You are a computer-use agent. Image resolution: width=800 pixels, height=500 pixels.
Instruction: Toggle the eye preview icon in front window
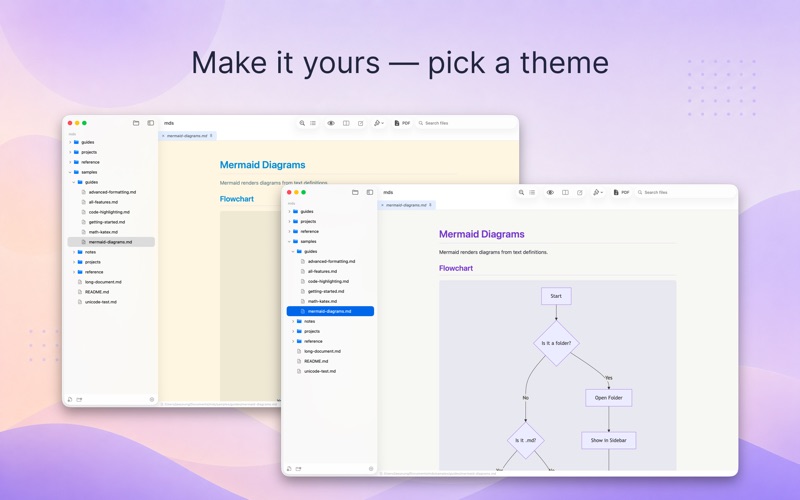(x=550, y=192)
